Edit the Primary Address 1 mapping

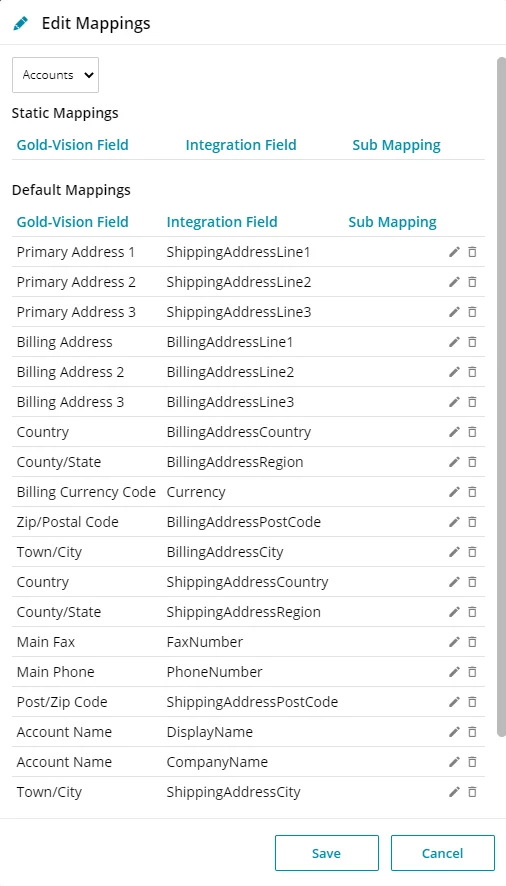point(454,252)
